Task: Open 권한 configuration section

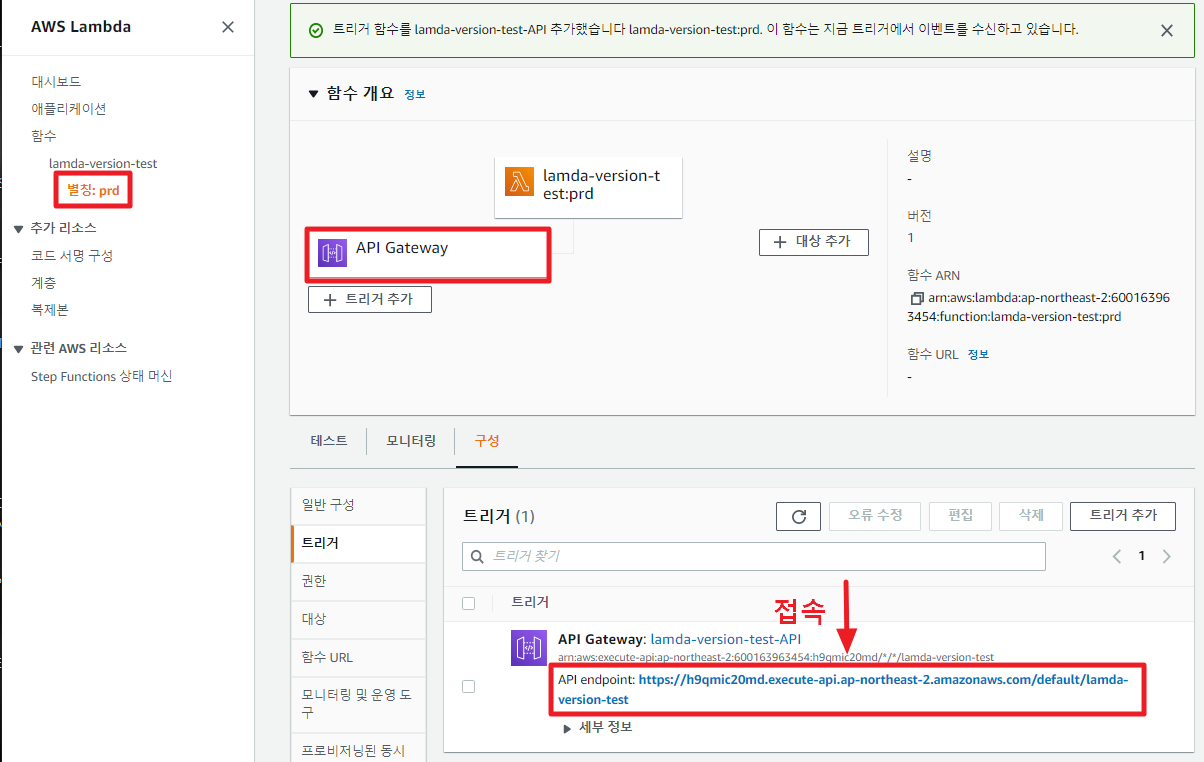Action: click(358, 581)
